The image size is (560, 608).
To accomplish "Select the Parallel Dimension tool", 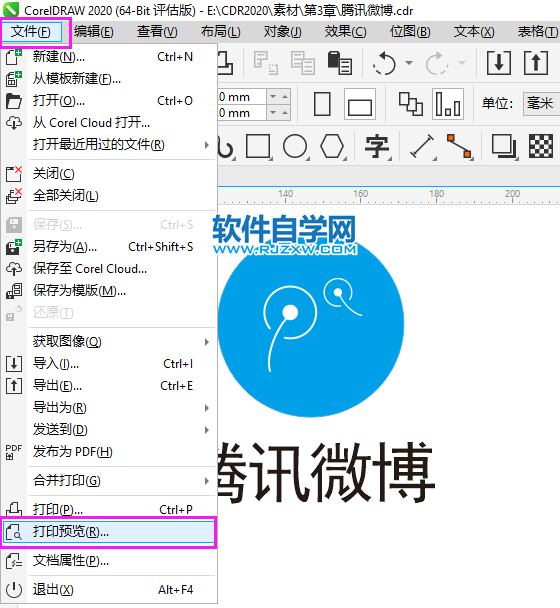I will click(x=422, y=146).
